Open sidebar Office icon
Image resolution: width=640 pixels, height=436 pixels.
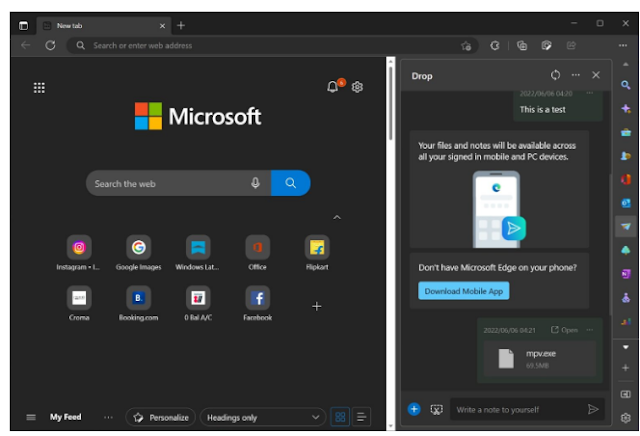click(625, 179)
